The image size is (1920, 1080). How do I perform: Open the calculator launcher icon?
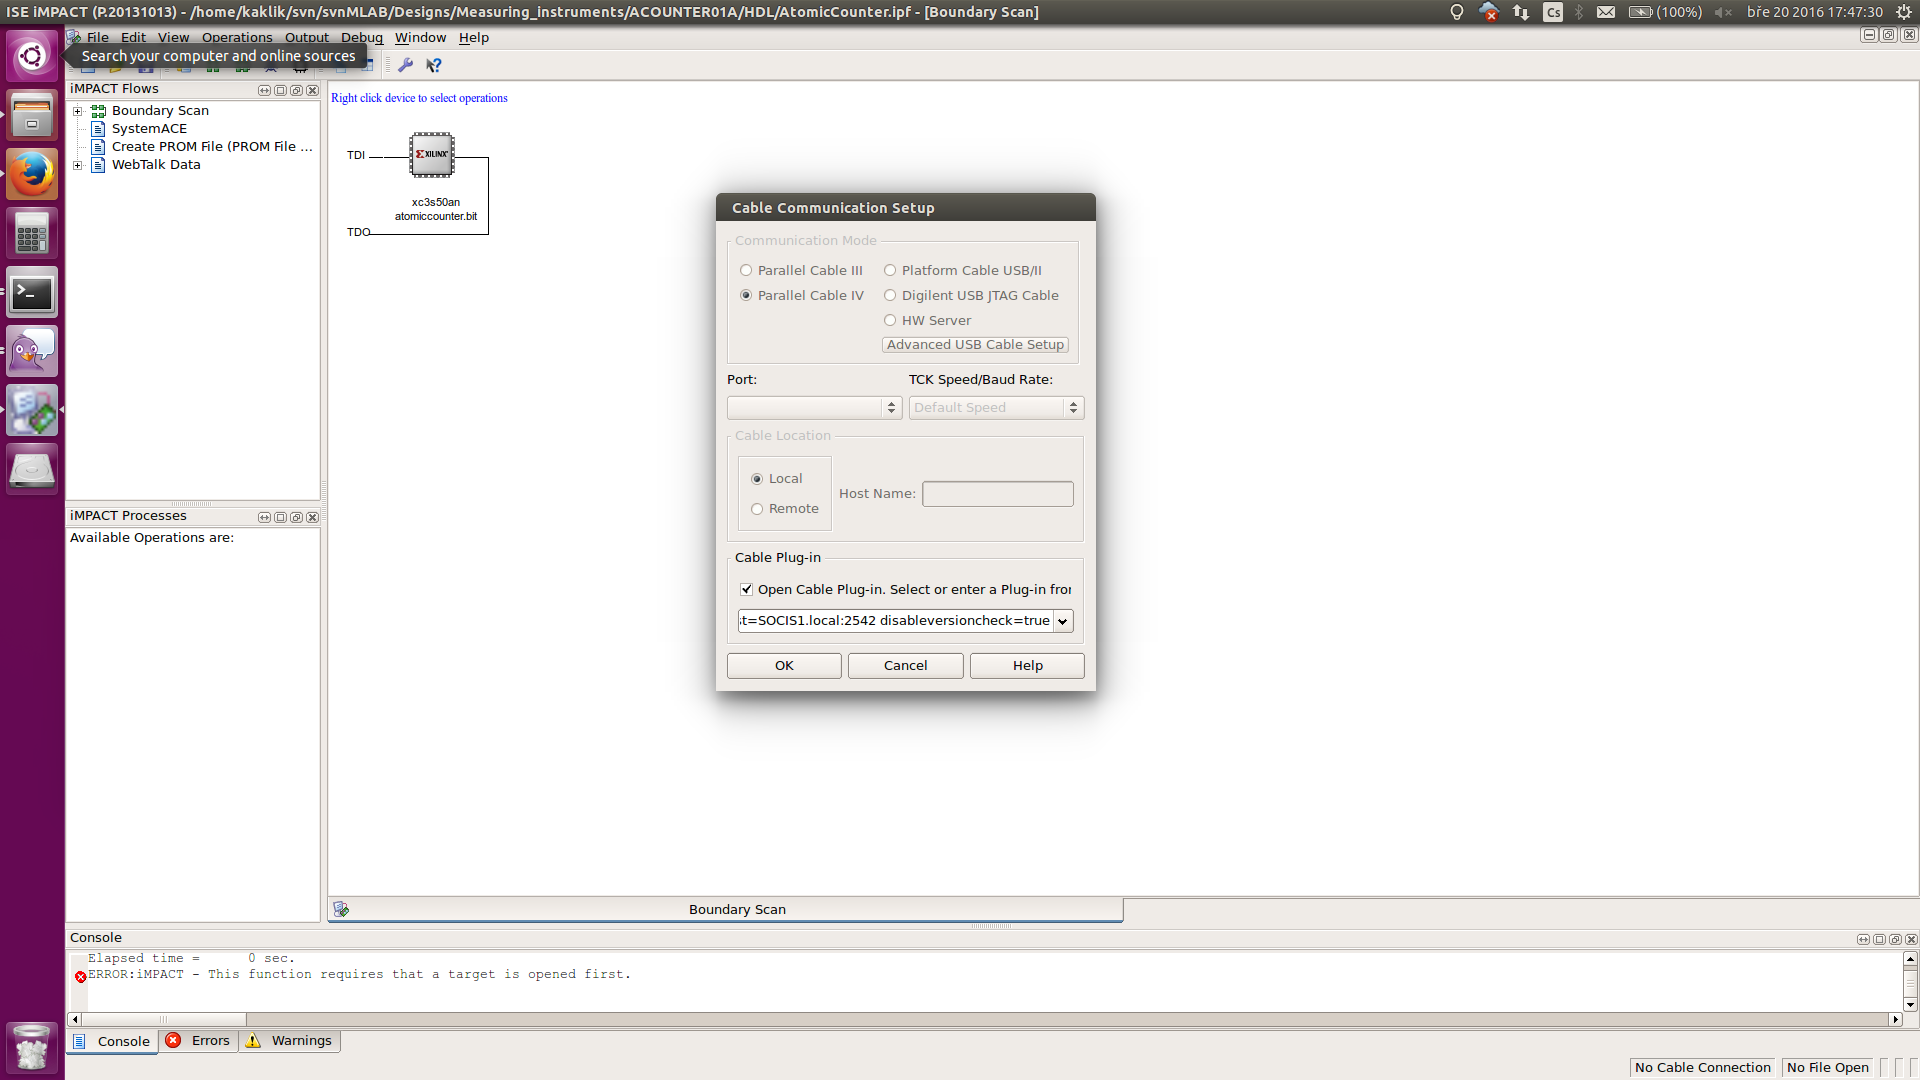click(x=32, y=234)
